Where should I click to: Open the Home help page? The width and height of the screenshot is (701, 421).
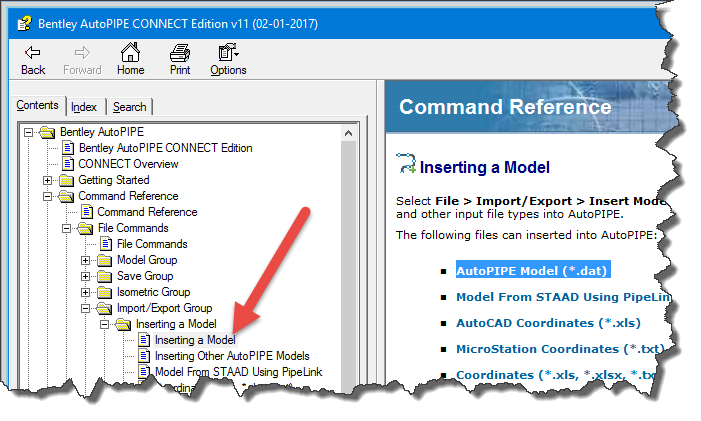[x=131, y=60]
